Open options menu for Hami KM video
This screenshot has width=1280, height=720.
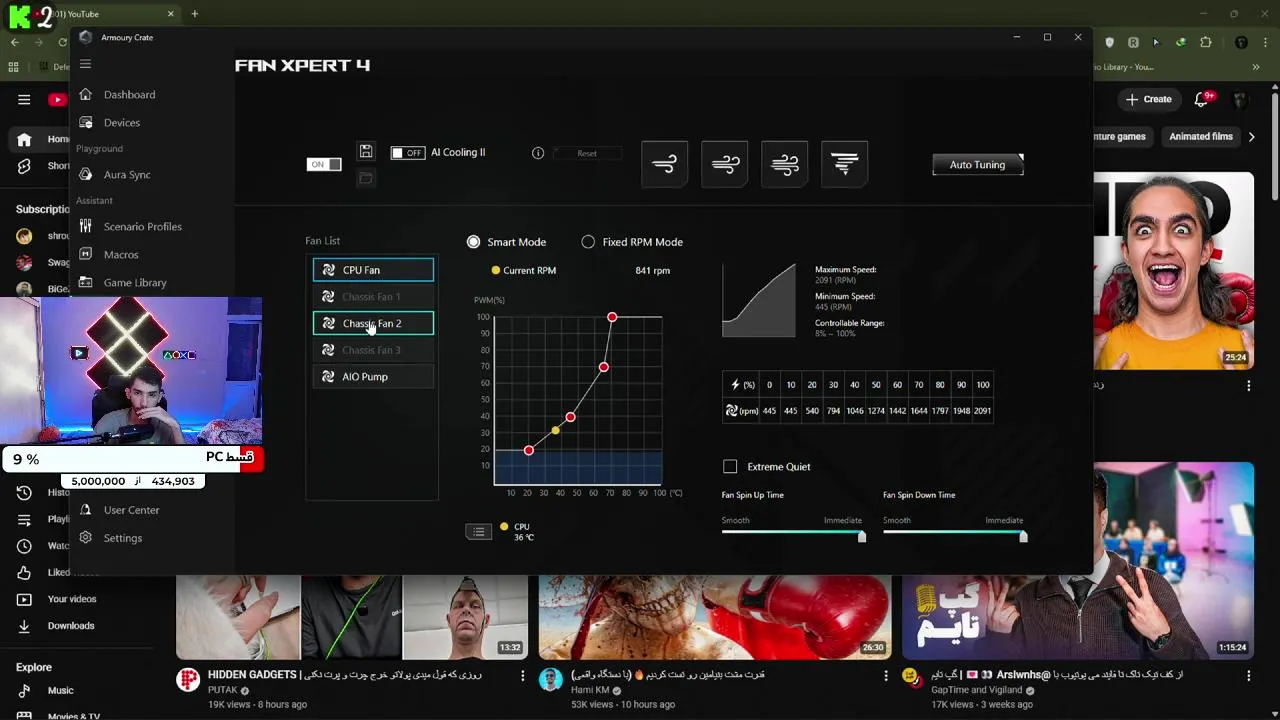point(885,676)
